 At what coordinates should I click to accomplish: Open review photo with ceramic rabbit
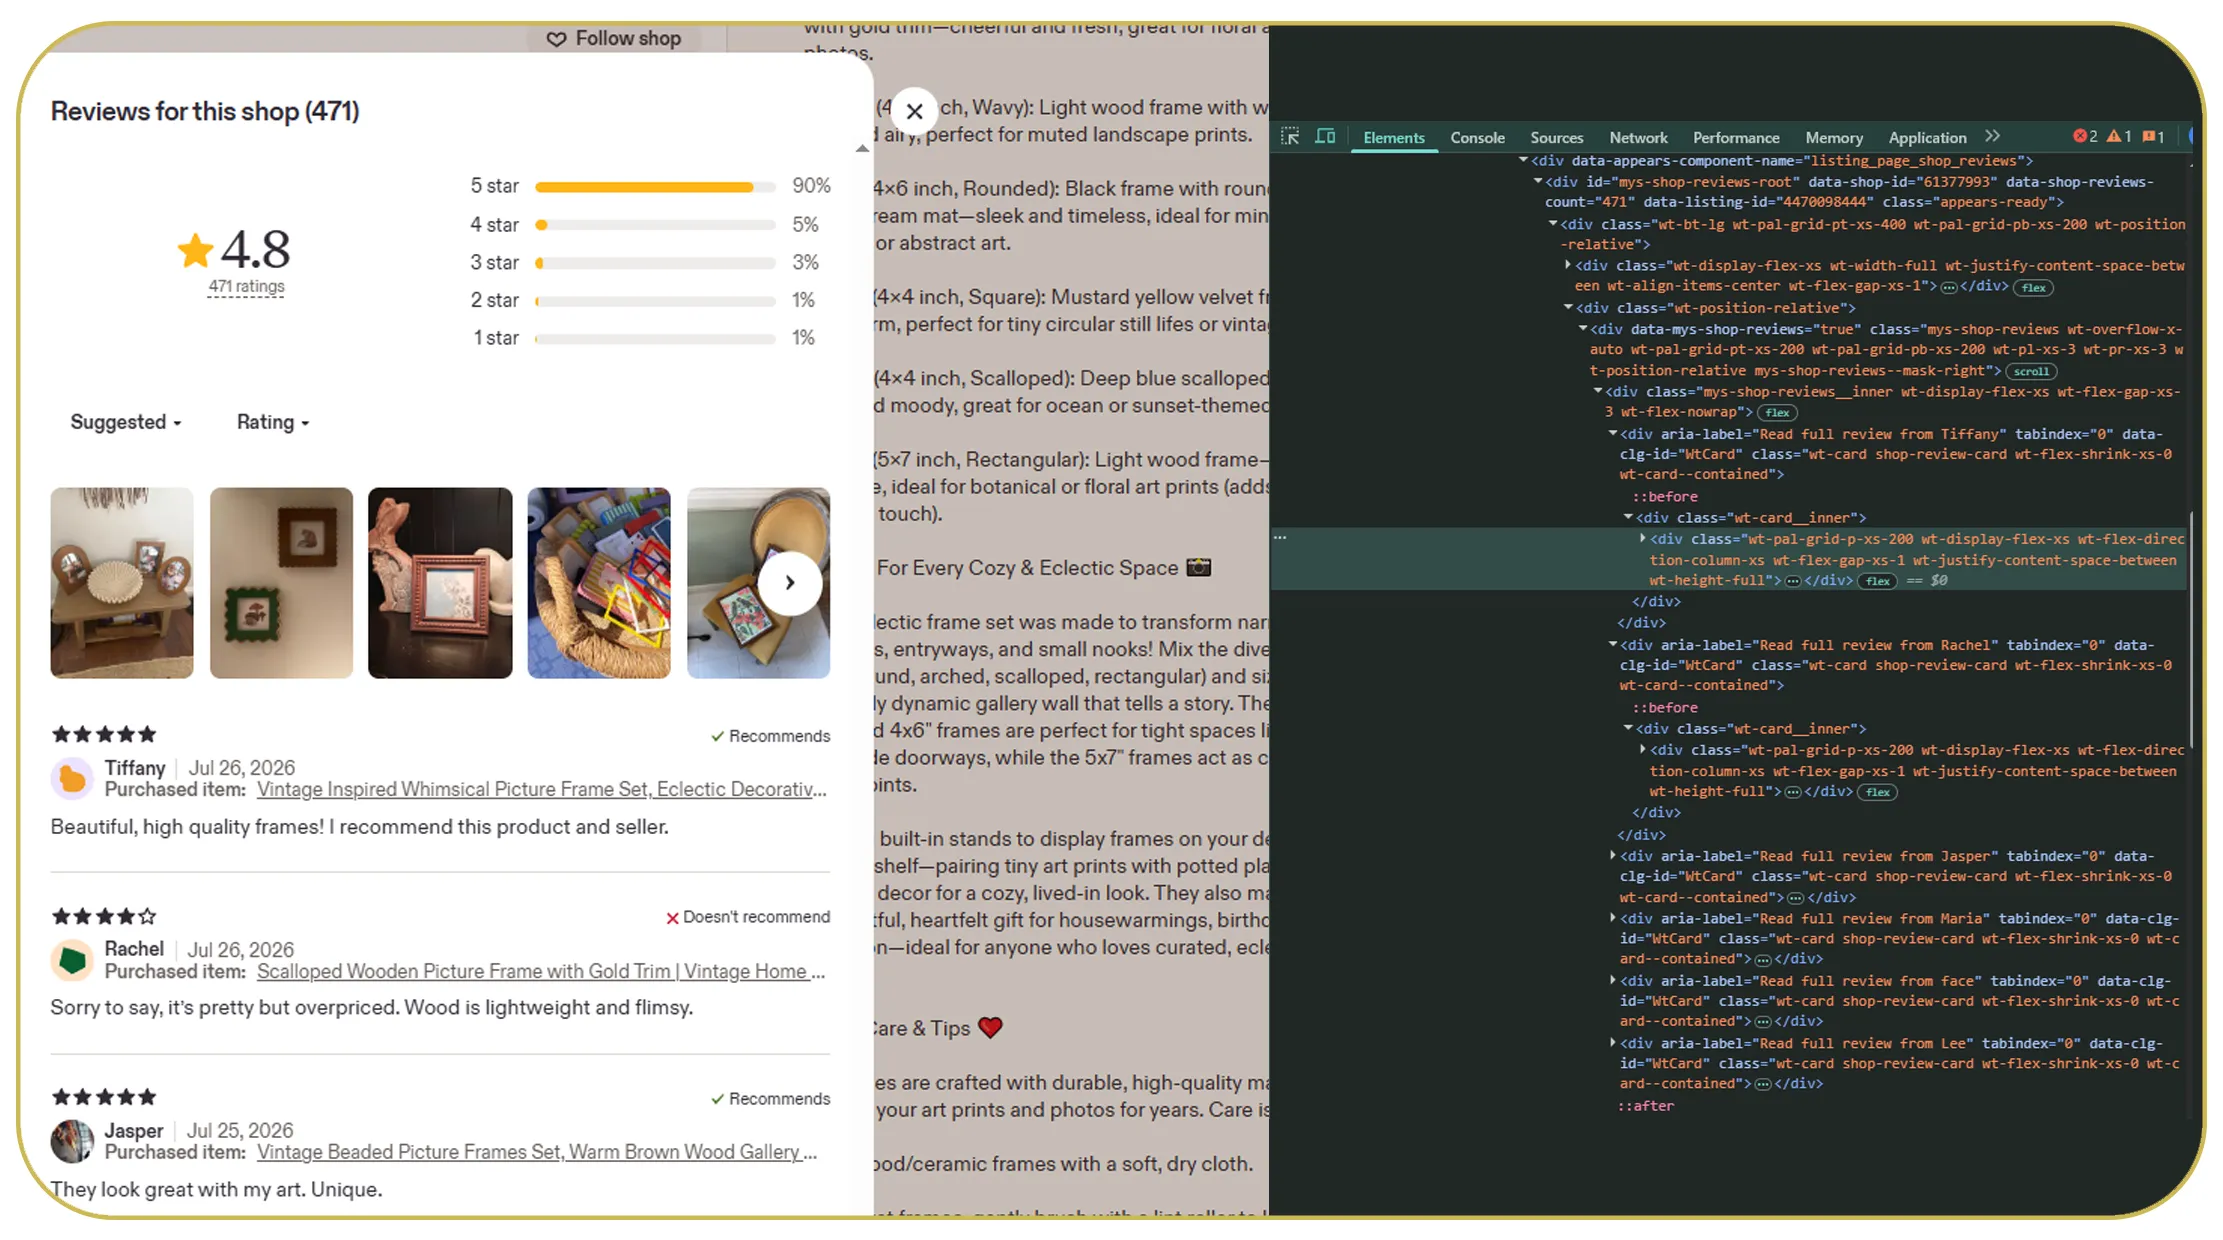440,582
